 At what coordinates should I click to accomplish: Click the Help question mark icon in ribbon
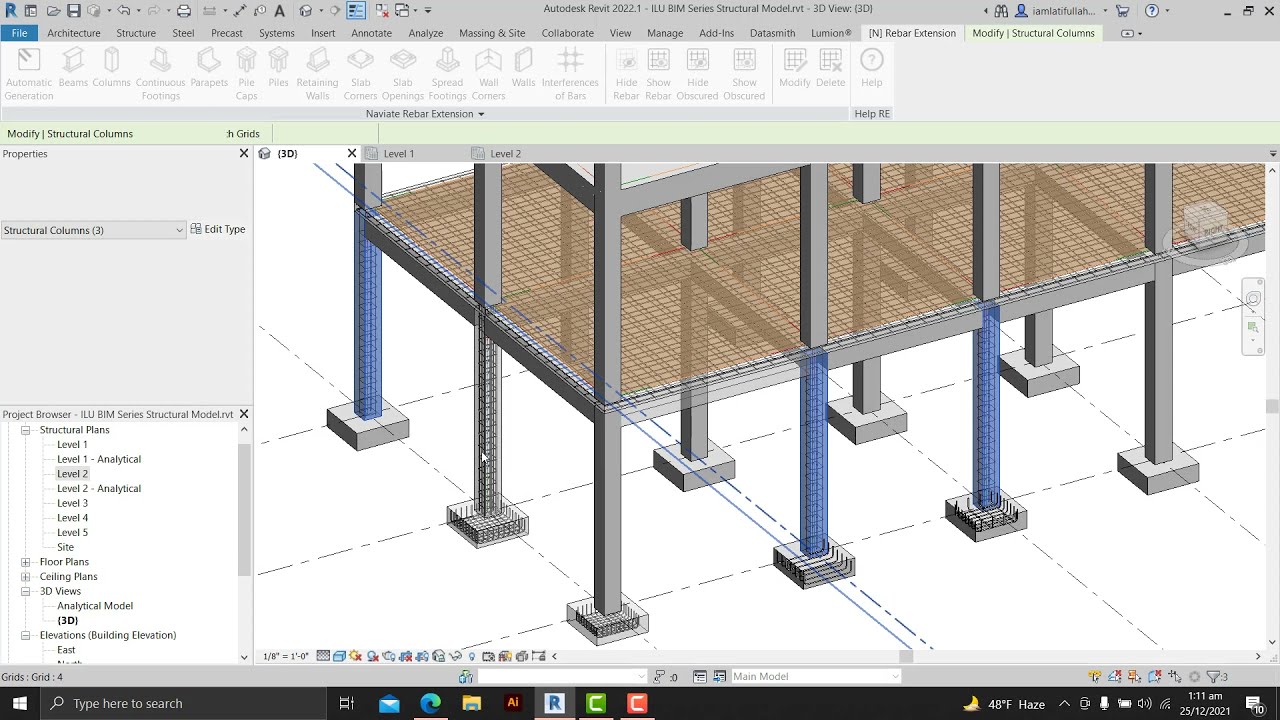coord(872,68)
